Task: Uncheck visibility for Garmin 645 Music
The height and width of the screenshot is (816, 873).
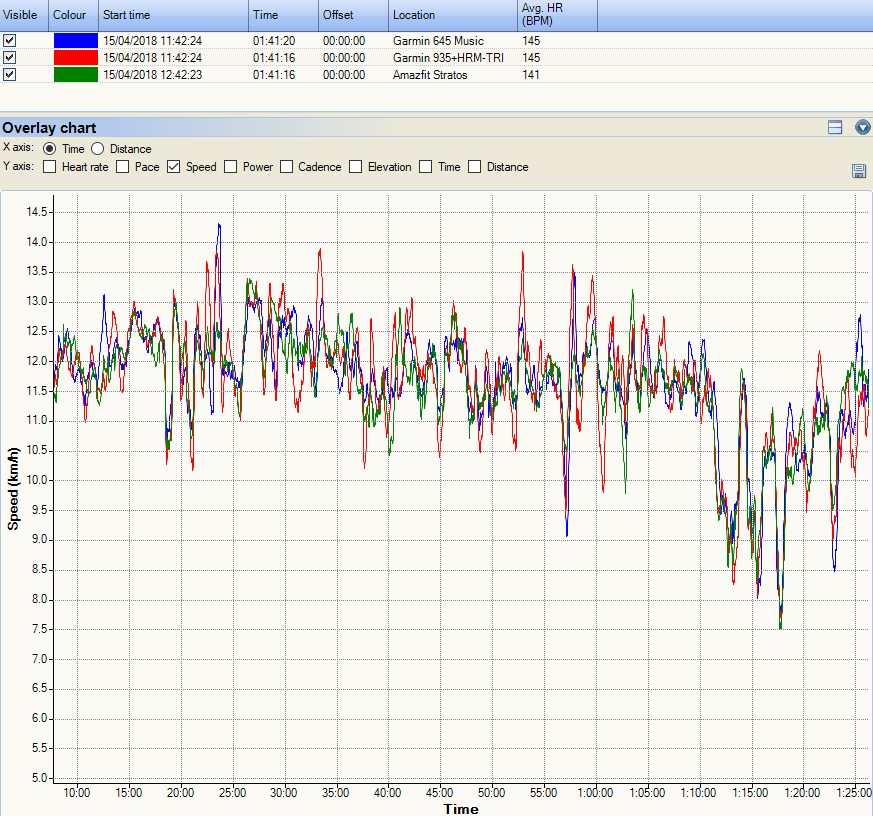Action: 10,41
